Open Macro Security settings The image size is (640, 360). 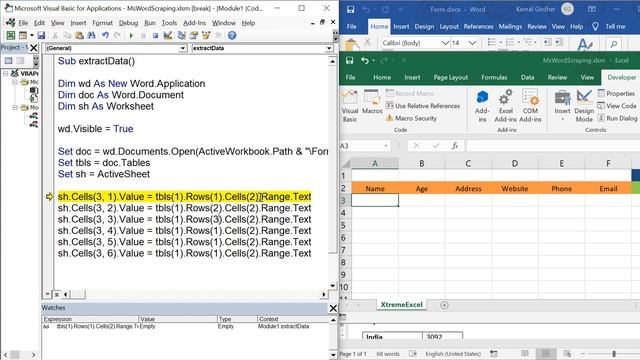point(411,118)
